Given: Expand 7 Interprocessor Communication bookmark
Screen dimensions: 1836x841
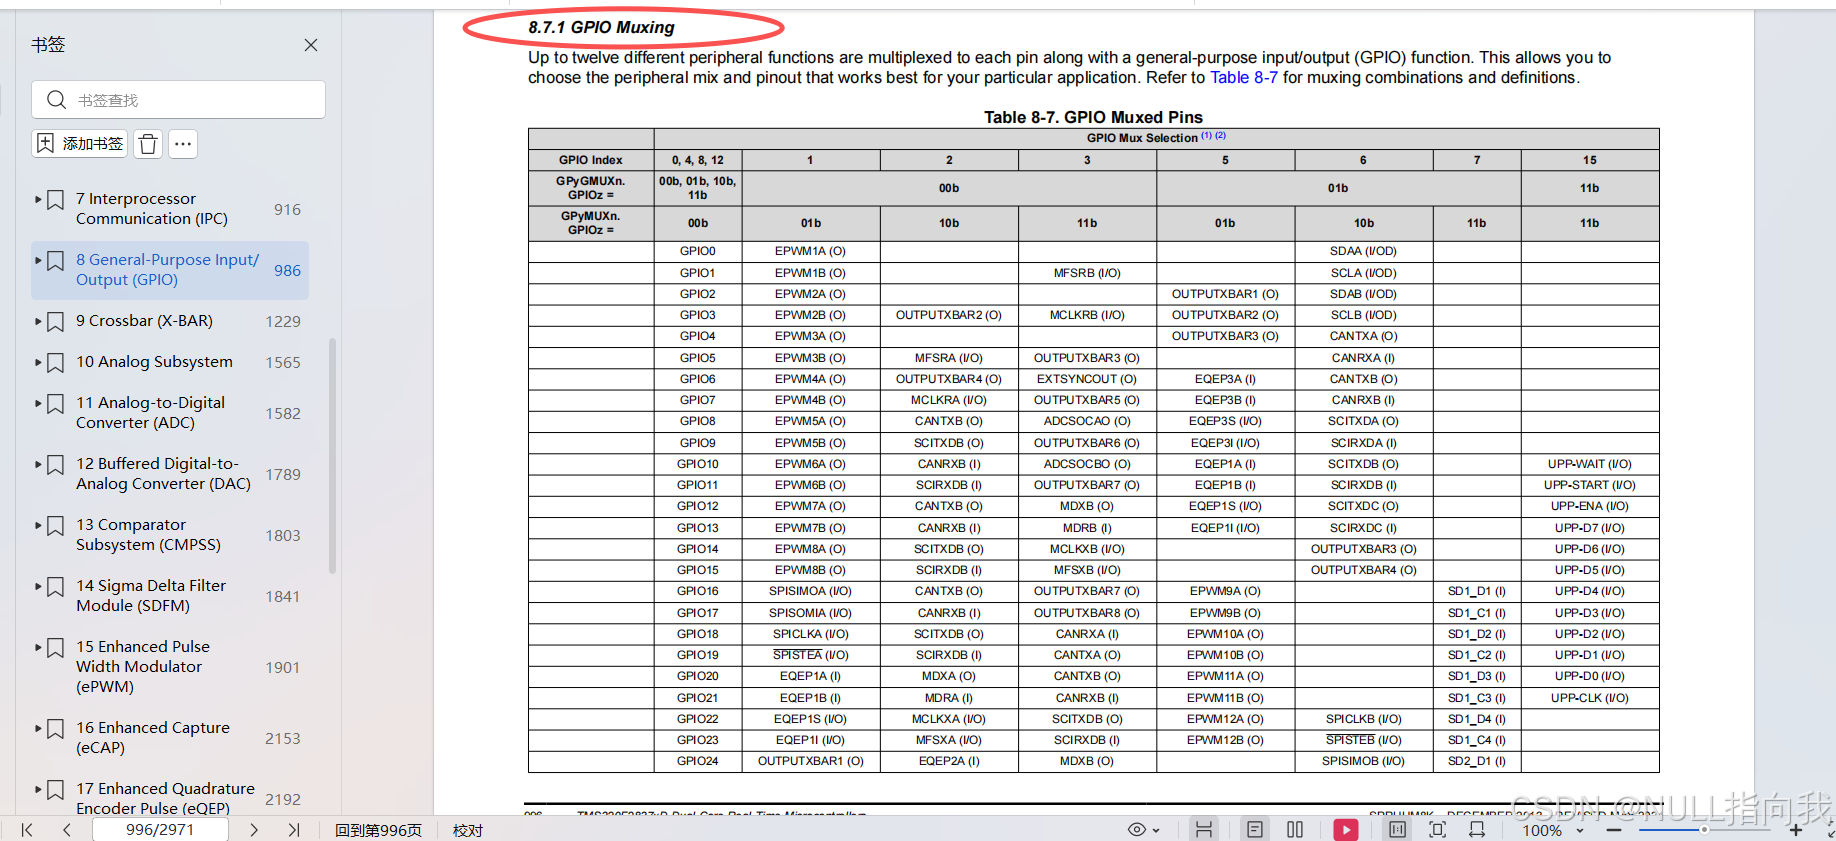Looking at the screenshot, I should click(x=38, y=199).
